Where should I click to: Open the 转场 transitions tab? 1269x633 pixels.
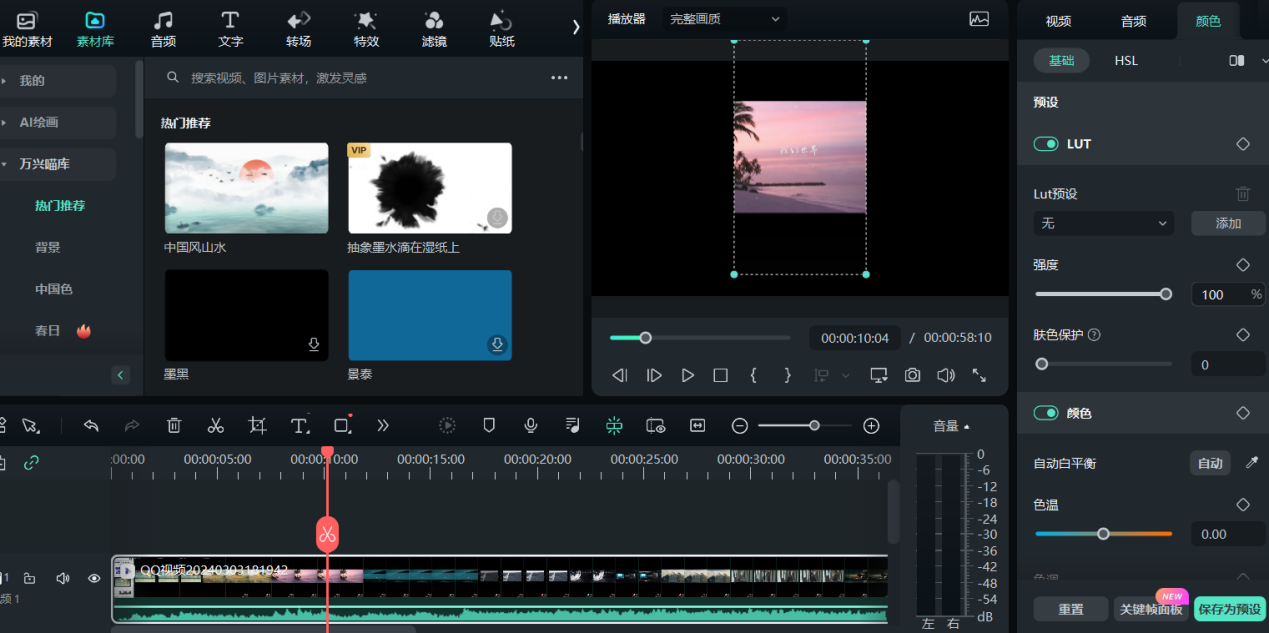298,29
